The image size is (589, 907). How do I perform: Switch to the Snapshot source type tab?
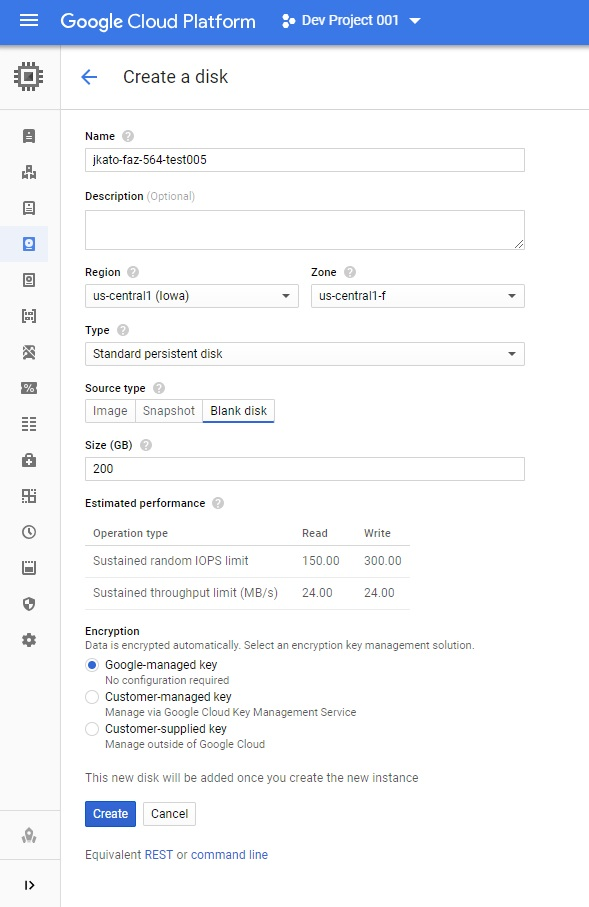(x=168, y=410)
